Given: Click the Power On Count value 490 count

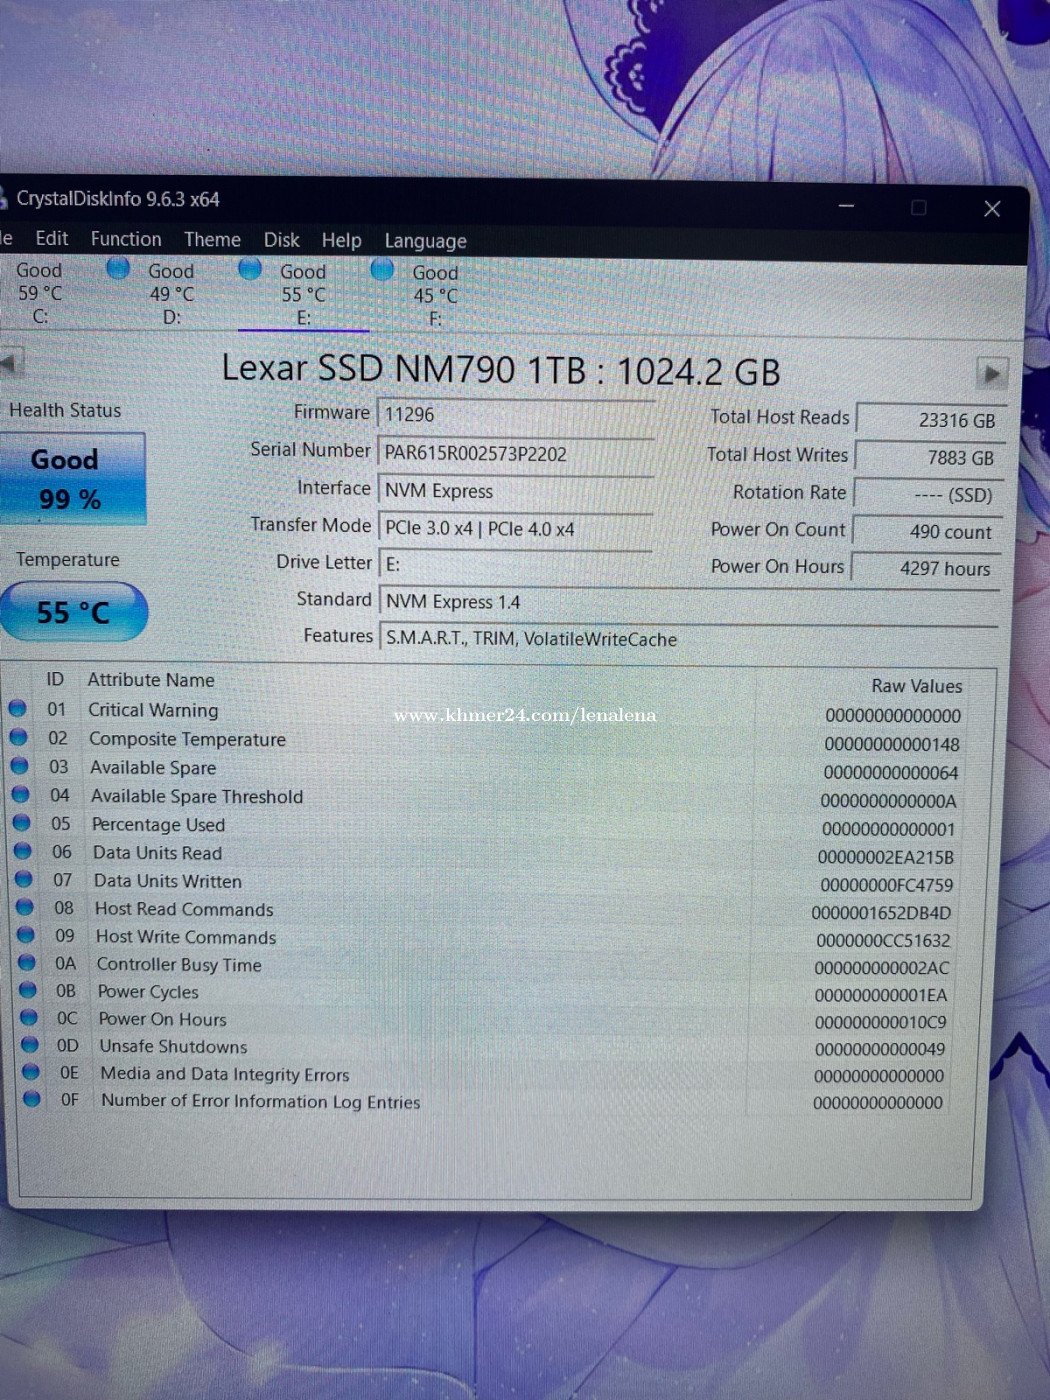Looking at the screenshot, I should click(x=926, y=532).
